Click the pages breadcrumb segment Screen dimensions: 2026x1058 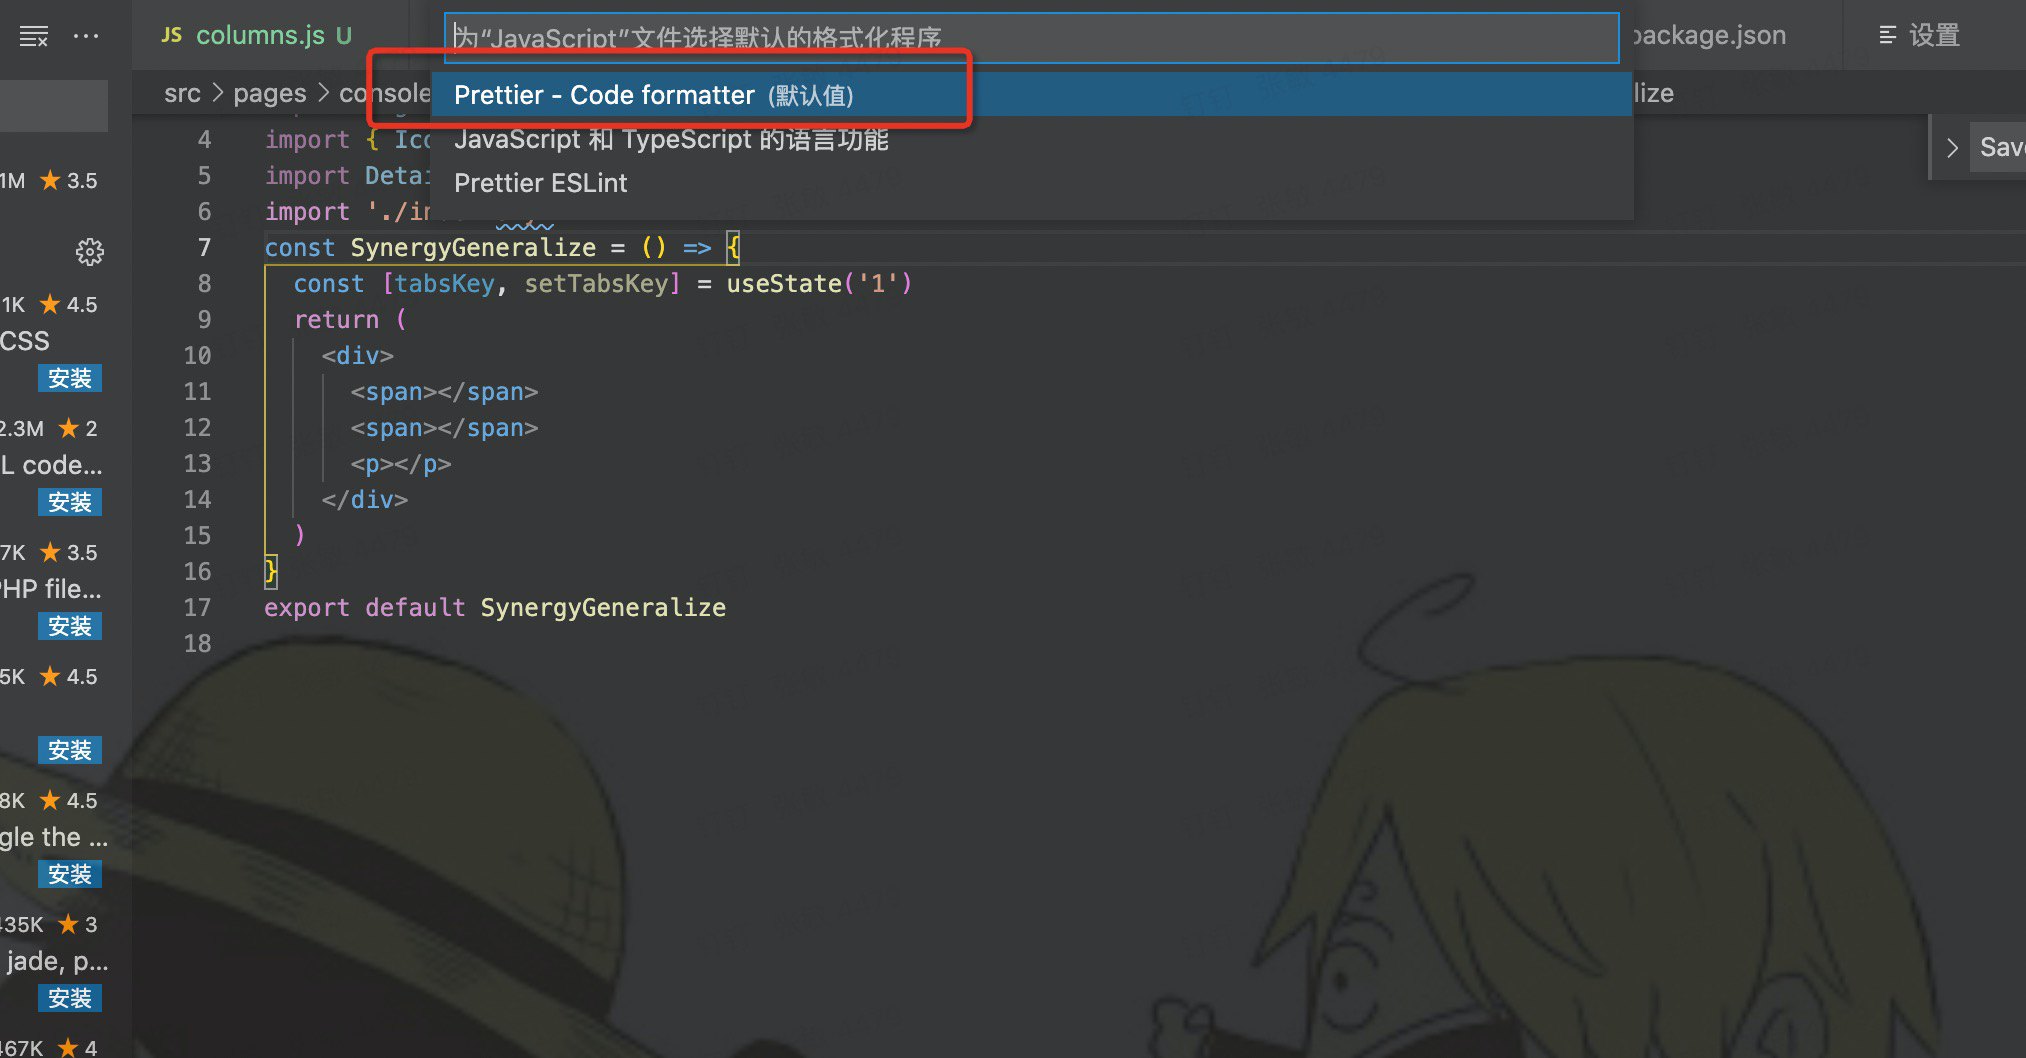click(270, 93)
